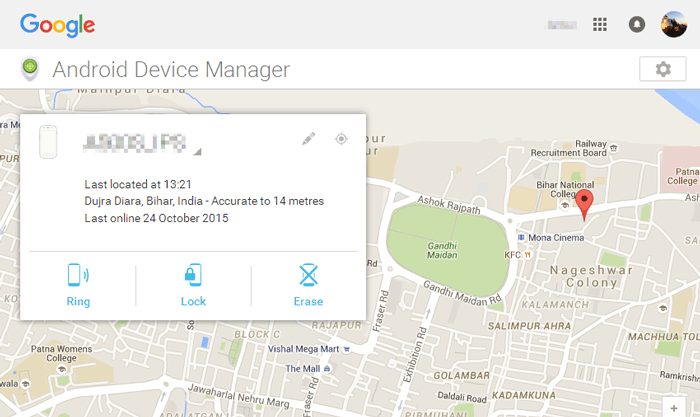Screen dimensions: 700x417
Task: Click 'Last online 24 October 2015' text
Action: 156,218
